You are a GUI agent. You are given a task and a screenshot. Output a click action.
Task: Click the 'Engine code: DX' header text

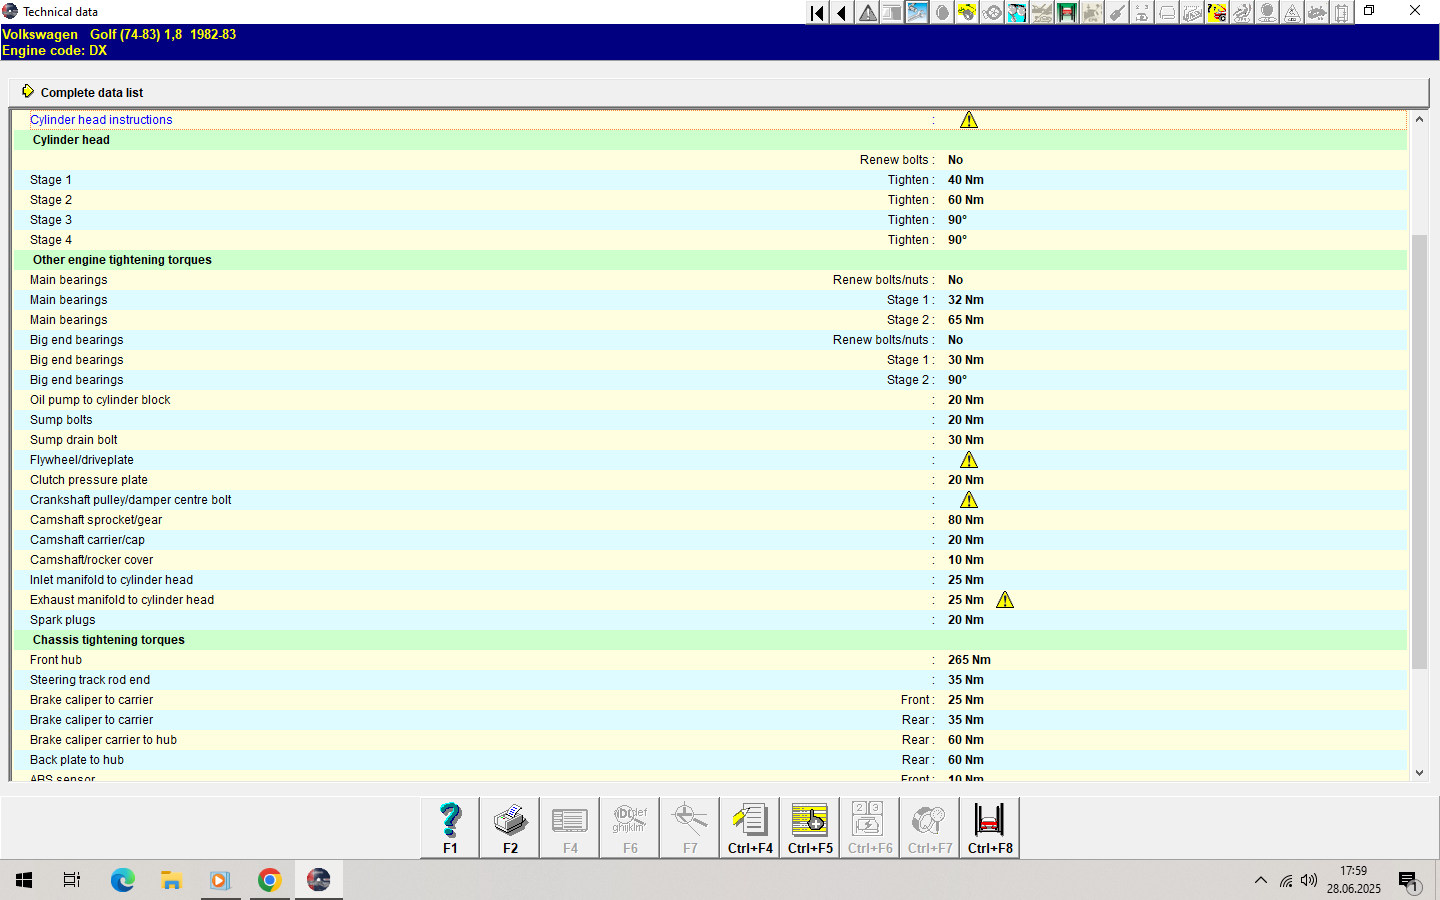54,50
